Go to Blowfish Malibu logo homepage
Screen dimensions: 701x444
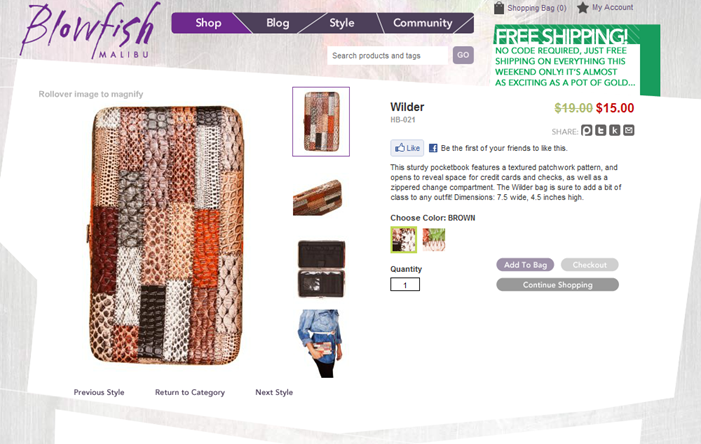click(90, 31)
